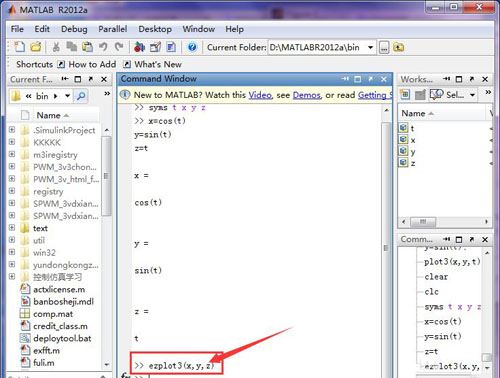Expand the .SimulinkProject folder

click(x=12, y=129)
